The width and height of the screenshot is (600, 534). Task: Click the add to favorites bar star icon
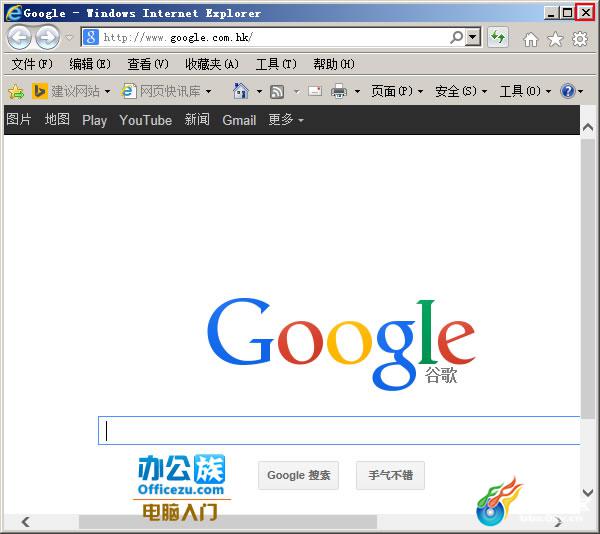coord(16,91)
